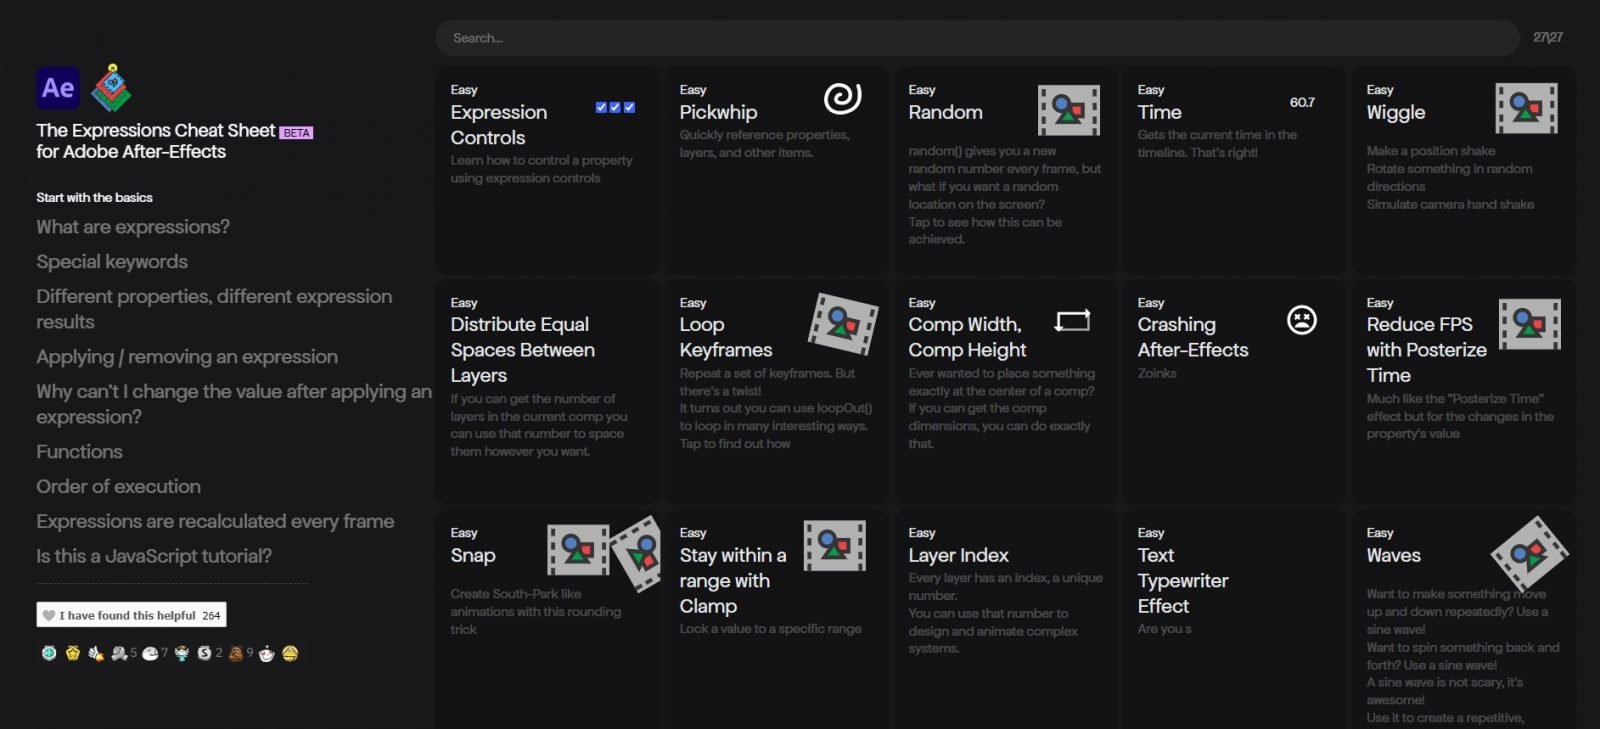Image resolution: width=1600 pixels, height=729 pixels.
Task: Click the angel award icon
Action: click(x=181, y=653)
